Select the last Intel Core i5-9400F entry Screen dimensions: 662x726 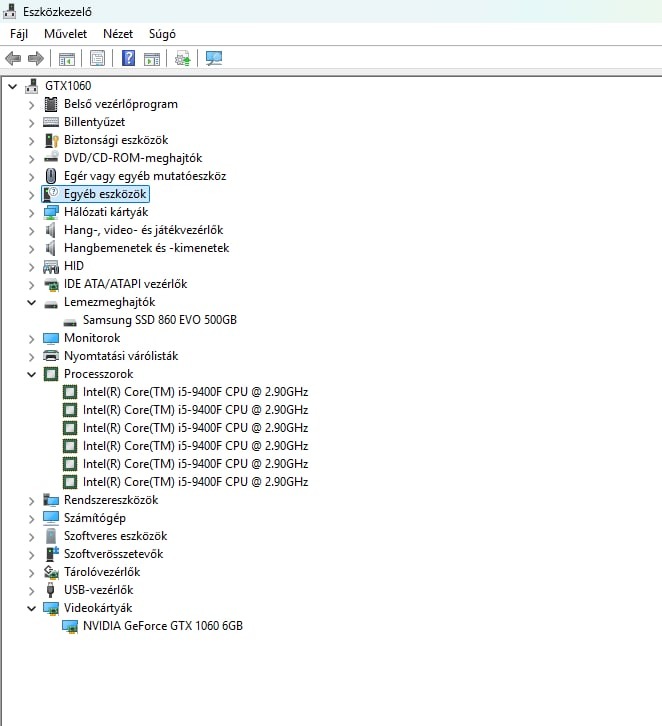[x=195, y=482]
